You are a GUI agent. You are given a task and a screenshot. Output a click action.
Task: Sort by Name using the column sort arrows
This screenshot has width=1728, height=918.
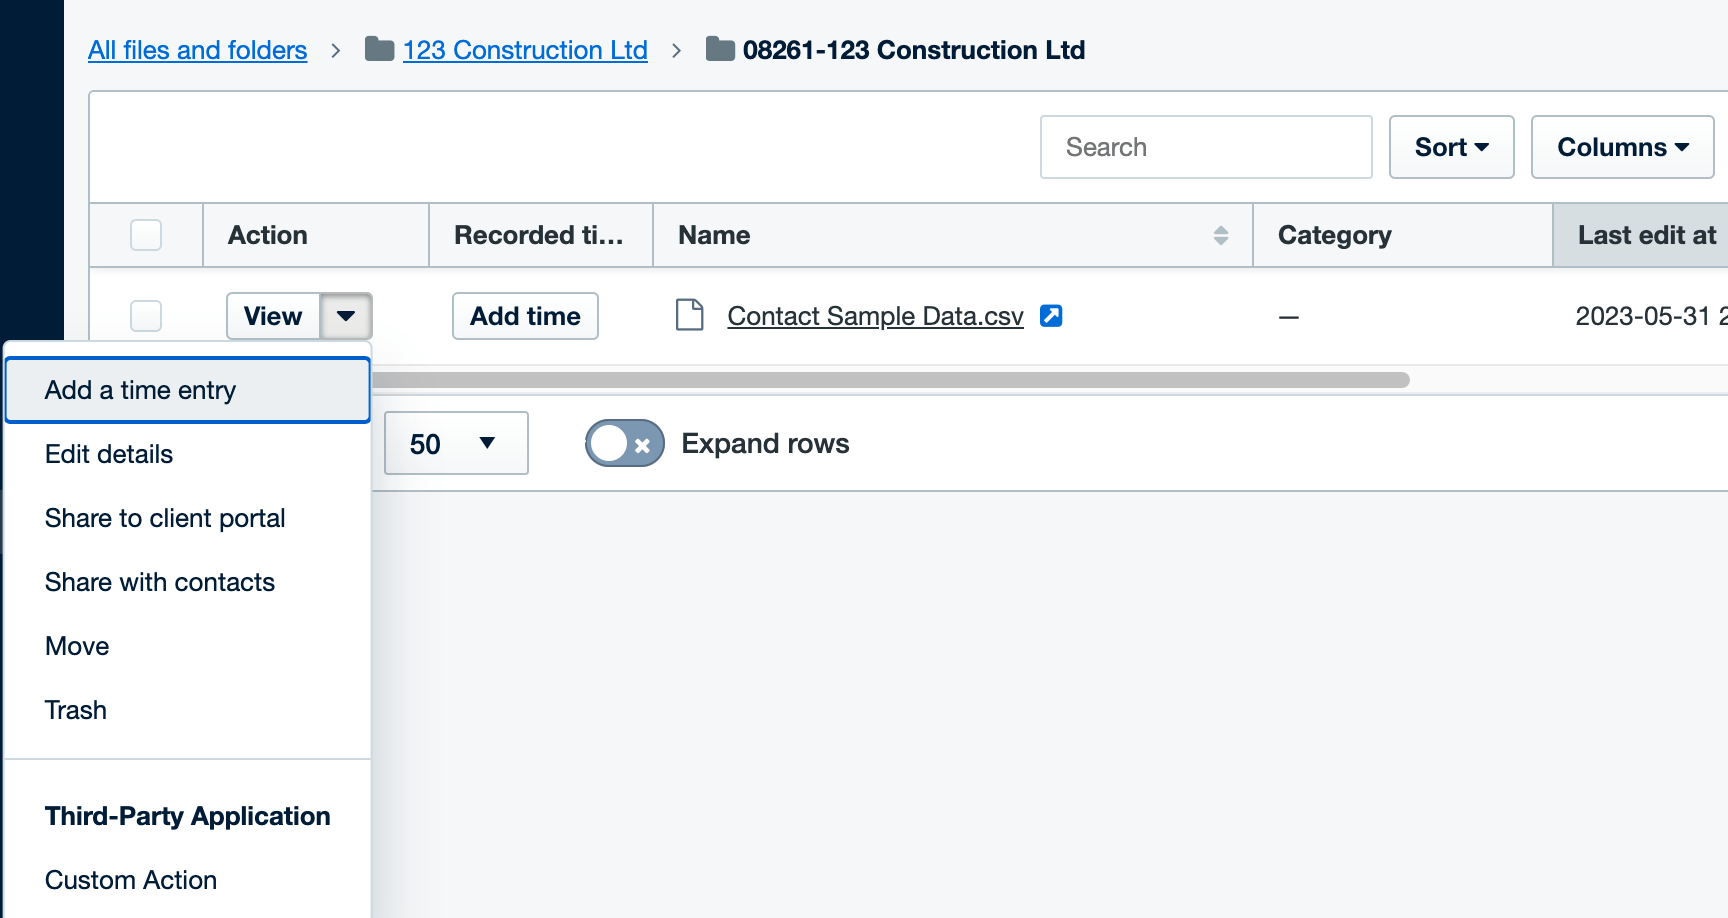pos(1220,234)
